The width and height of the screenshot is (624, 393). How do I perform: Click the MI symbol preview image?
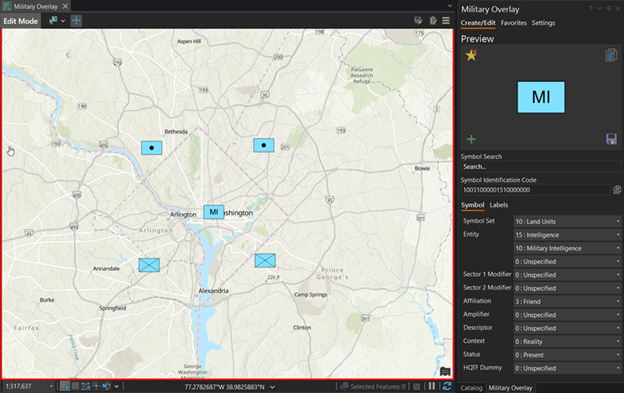(x=541, y=97)
